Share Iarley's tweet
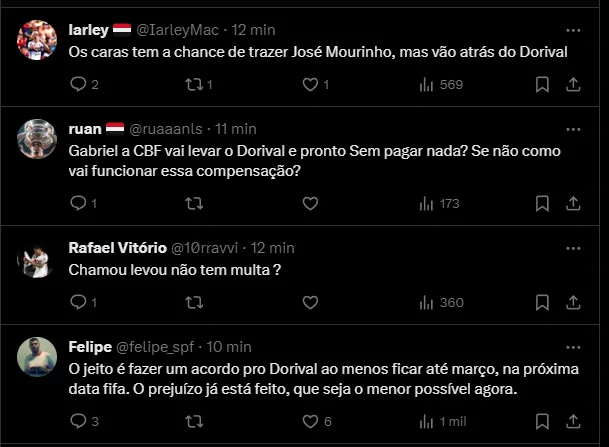 pyautogui.click(x=573, y=85)
